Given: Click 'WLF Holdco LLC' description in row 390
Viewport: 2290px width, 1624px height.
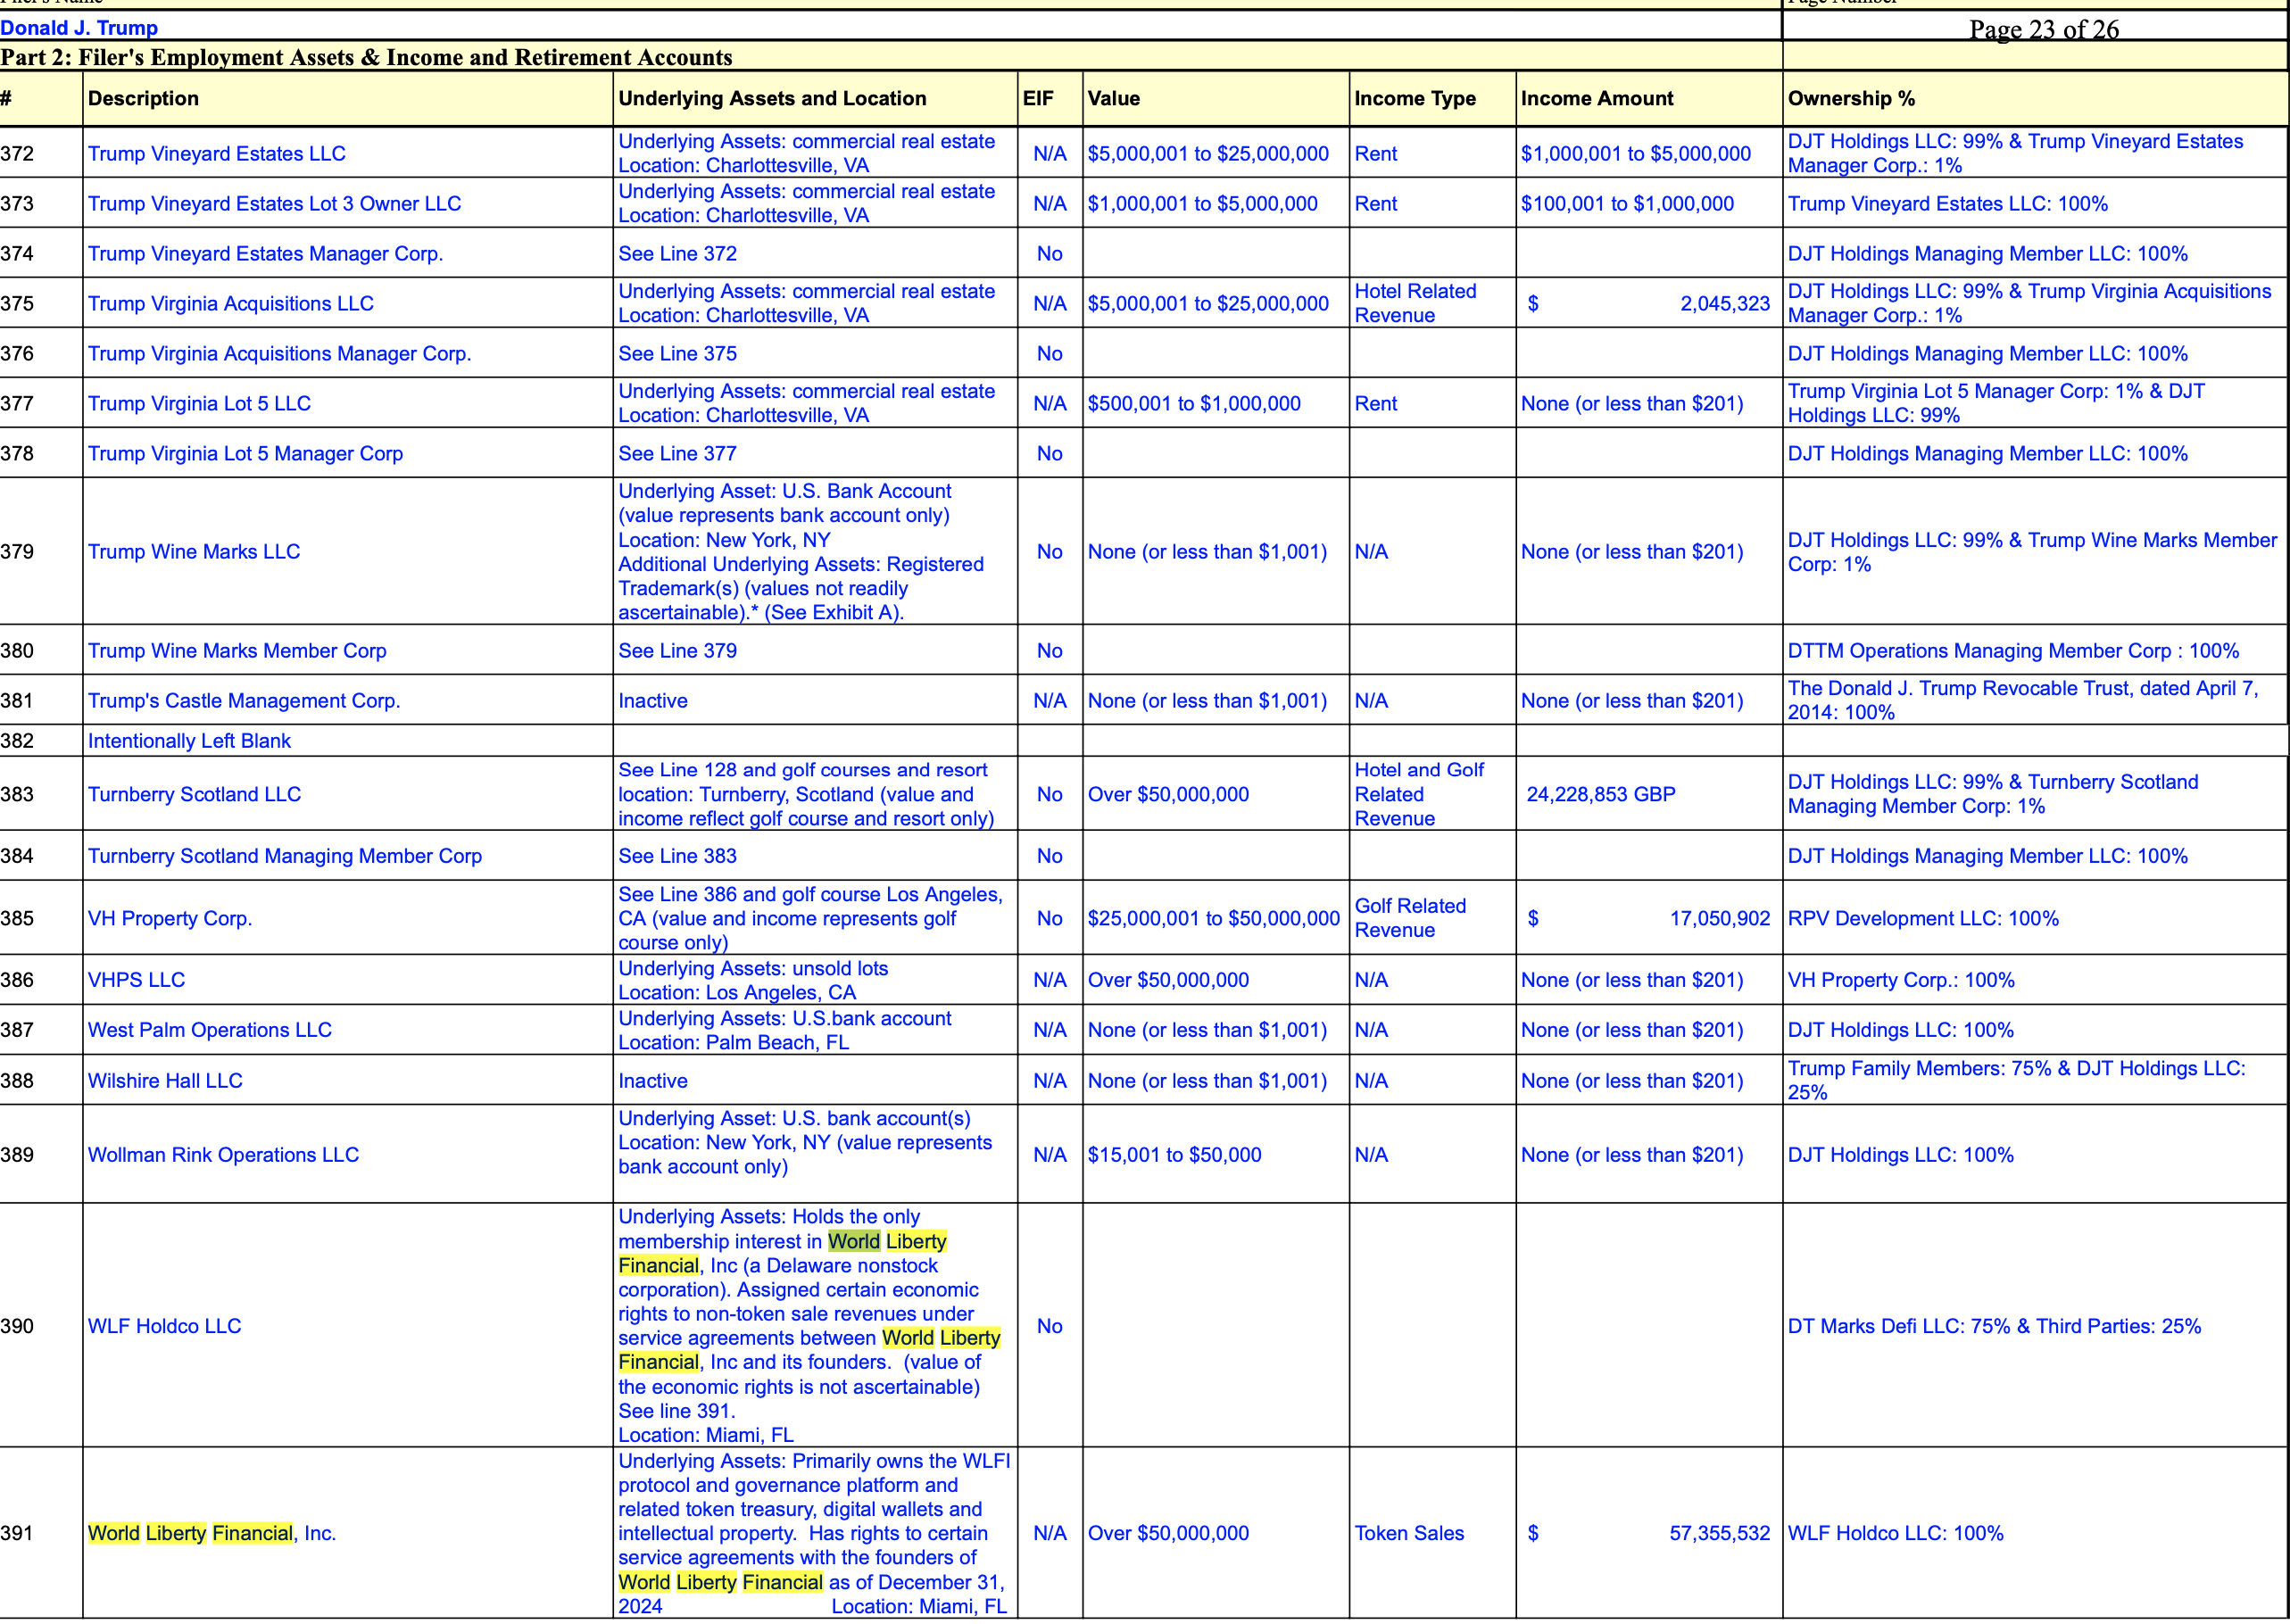Looking at the screenshot, I should click(x=165, y=1327).
